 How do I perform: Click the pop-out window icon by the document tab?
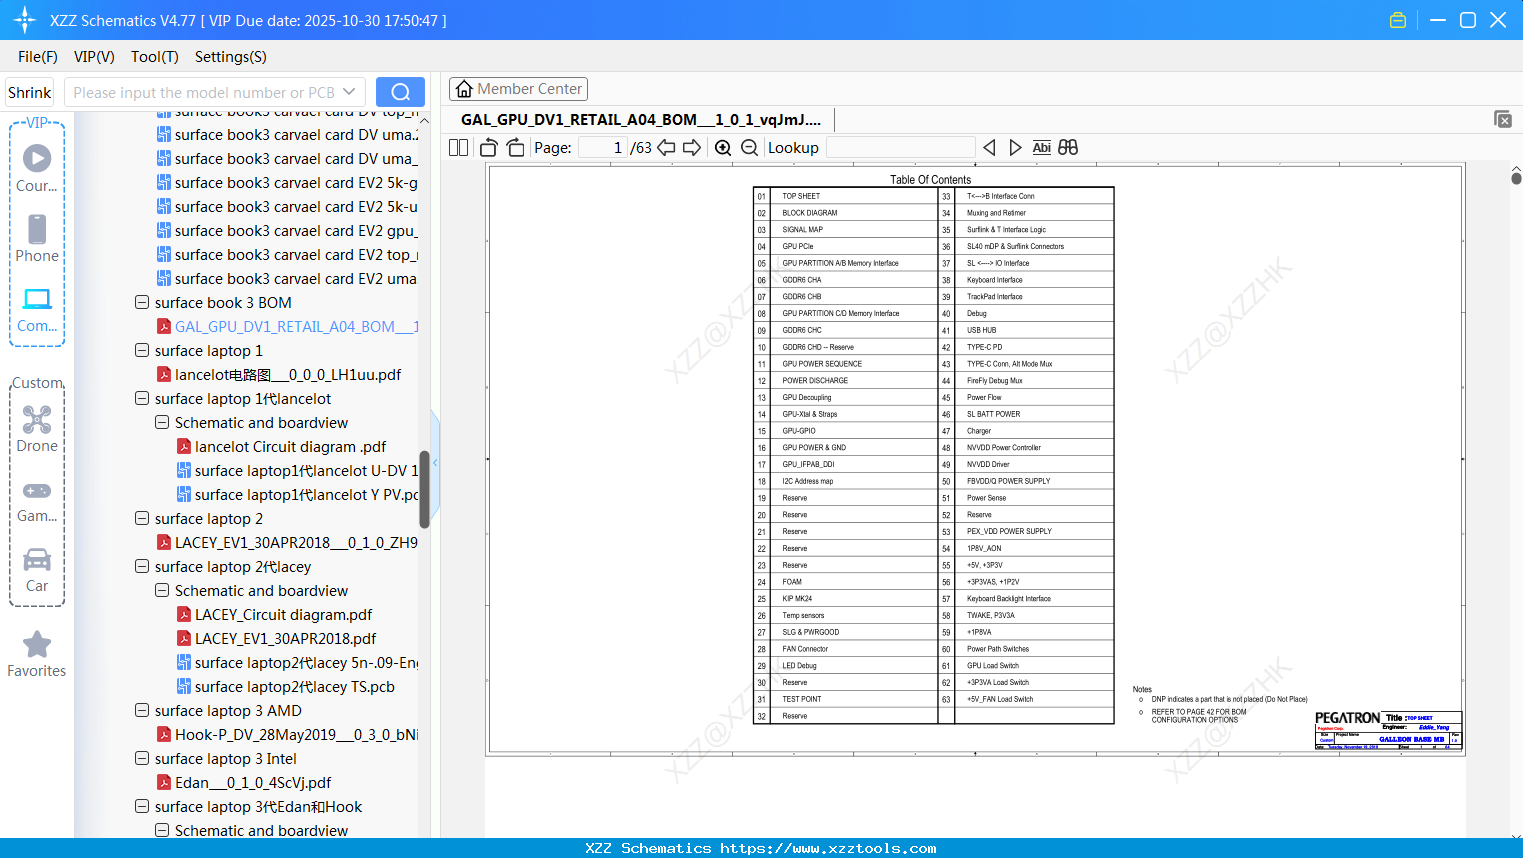[x=1503, y=119]
